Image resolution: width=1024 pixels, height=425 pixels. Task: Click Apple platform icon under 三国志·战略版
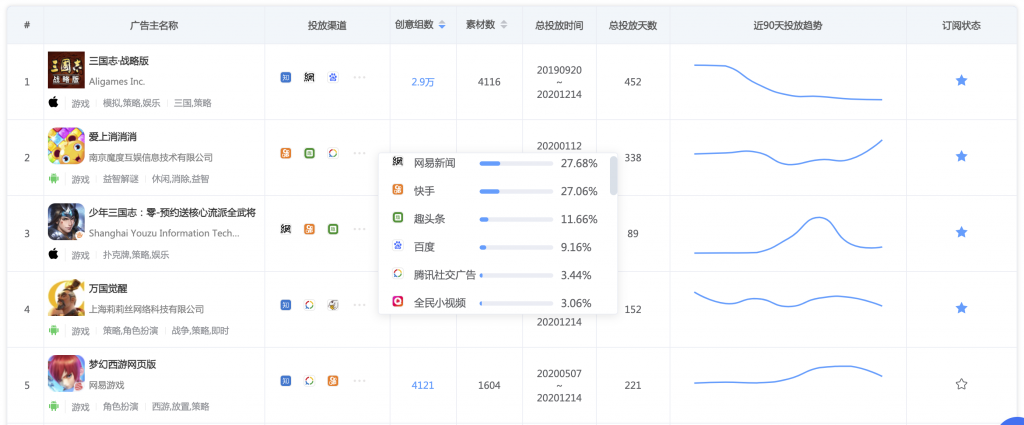54,102
